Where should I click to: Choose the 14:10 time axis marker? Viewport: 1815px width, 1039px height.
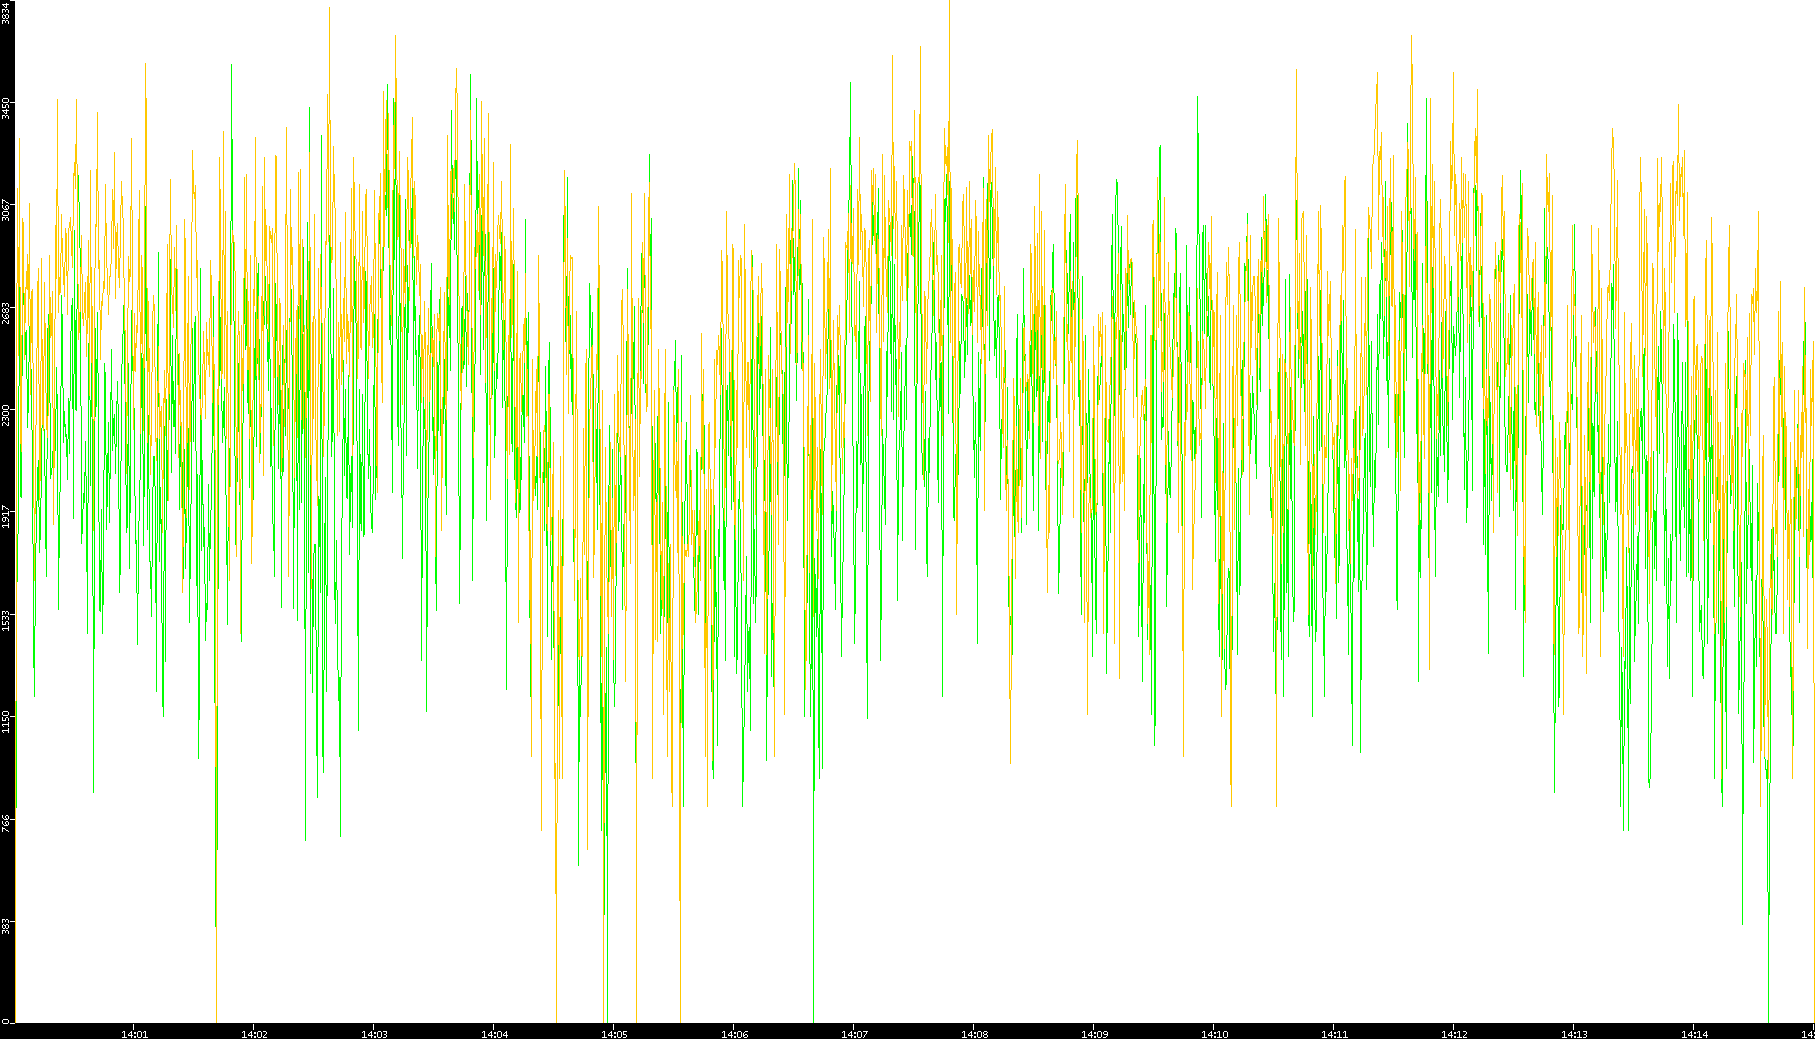(1214, 1034)
